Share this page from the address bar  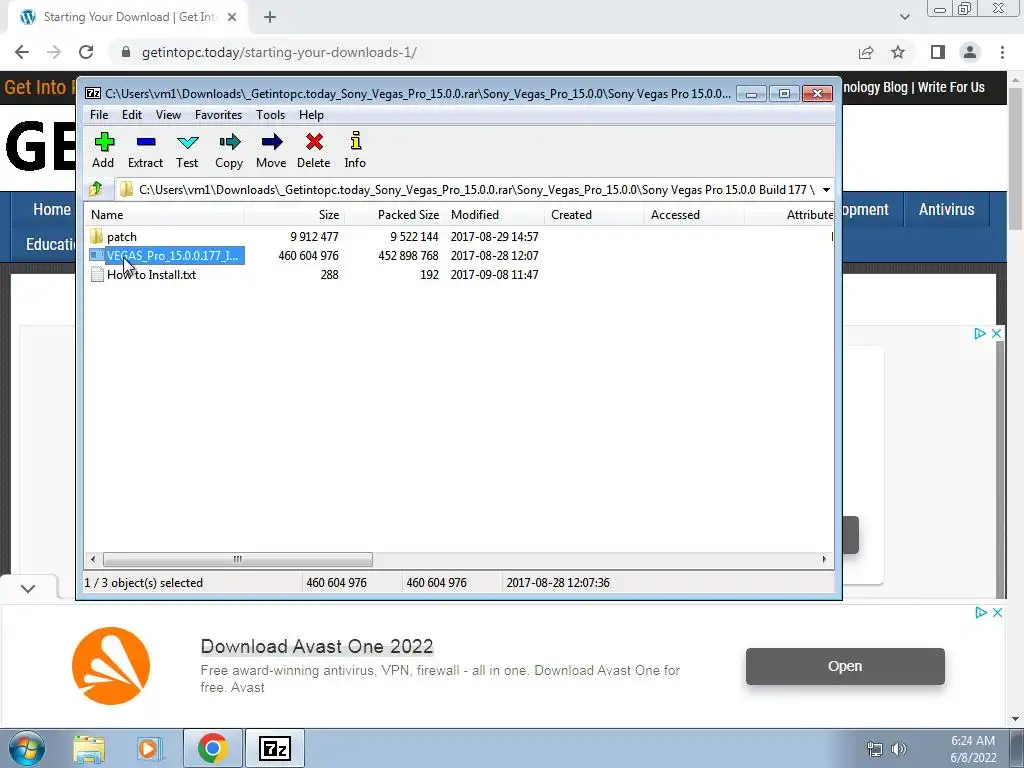866,52
